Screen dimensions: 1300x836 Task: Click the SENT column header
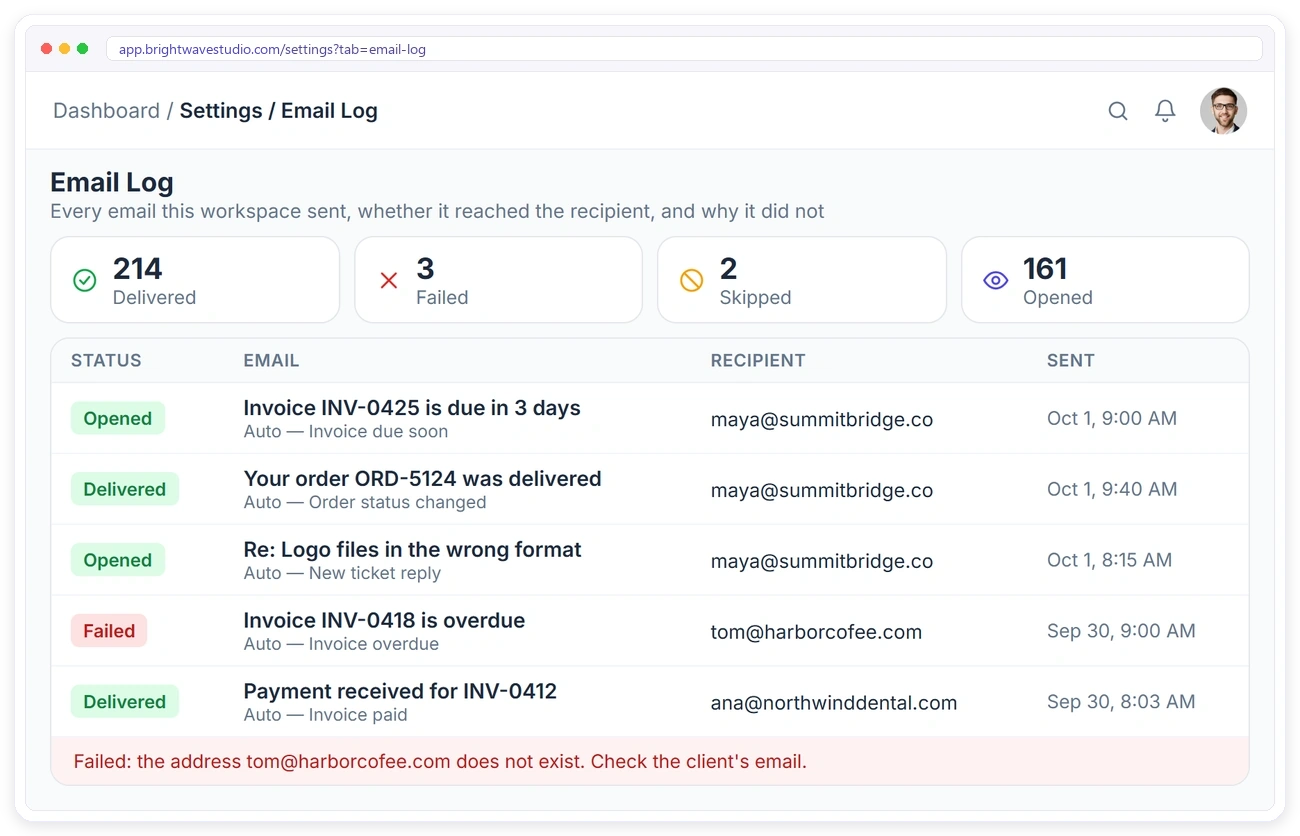[x=1071, y=361]
